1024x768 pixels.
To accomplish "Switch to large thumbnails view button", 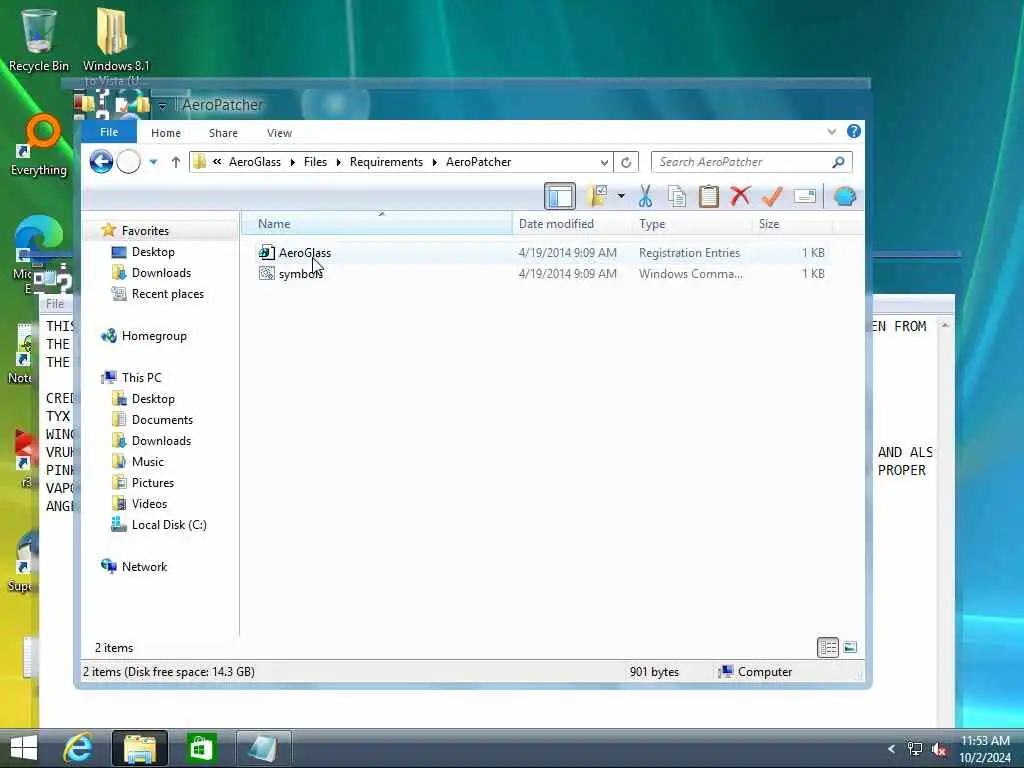I will pyautogui.click(x=850, y=647).
